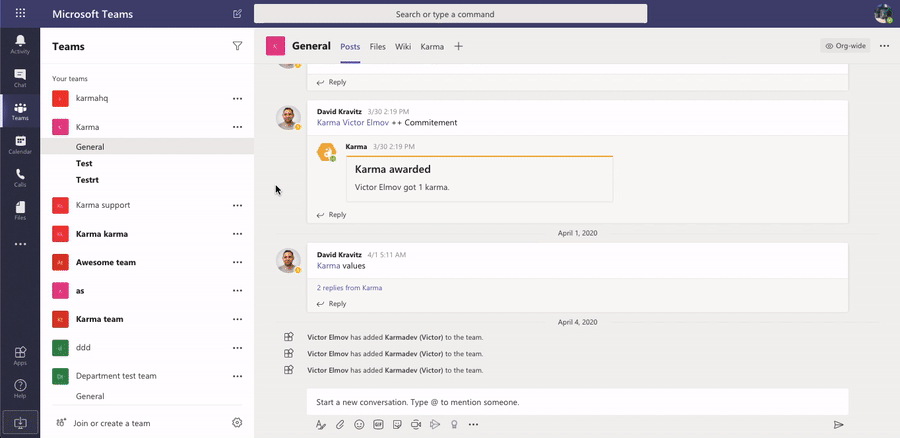
Task: Click the Praise badge icon
Action: click(x=453, y=425)
